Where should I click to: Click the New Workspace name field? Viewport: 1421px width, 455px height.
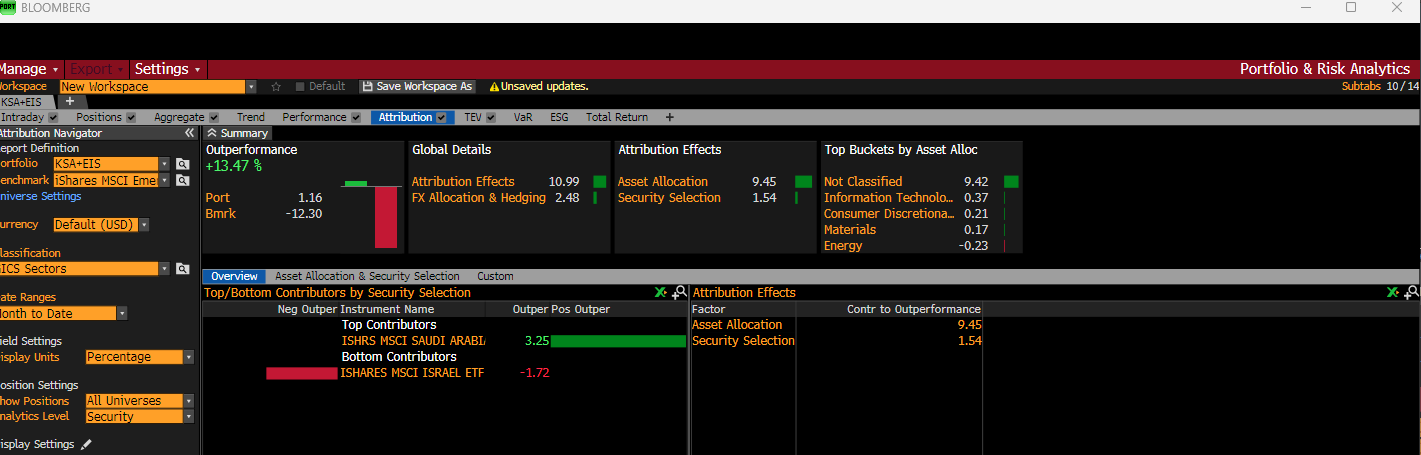pos(152,87)
